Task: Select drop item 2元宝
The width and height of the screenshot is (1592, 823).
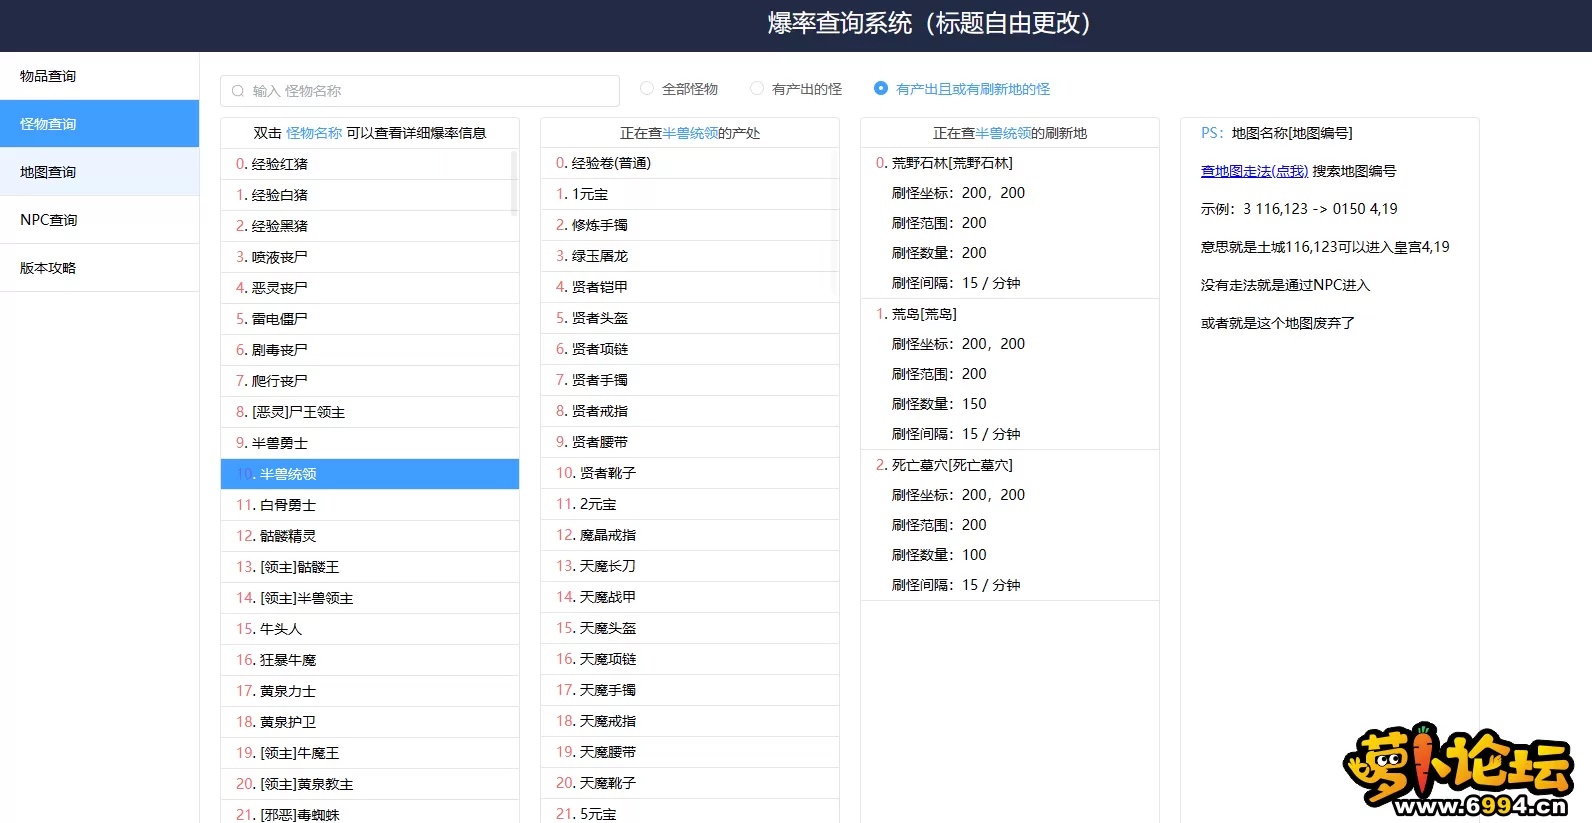Action: coord(689,504)
